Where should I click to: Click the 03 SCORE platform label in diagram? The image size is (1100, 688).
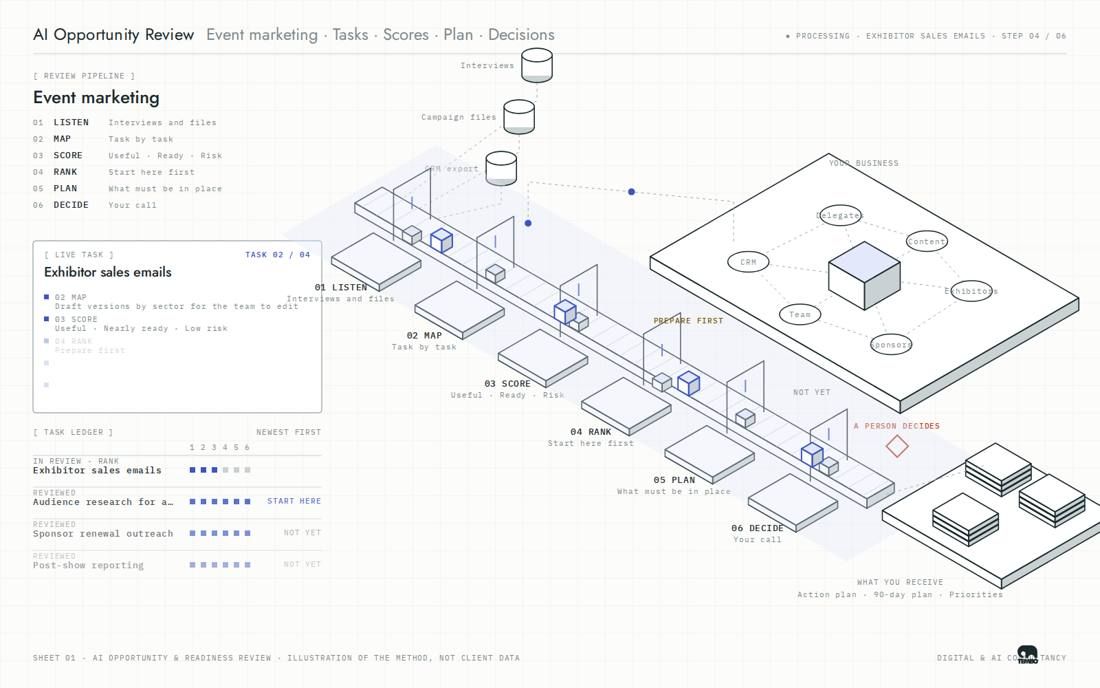507,384
